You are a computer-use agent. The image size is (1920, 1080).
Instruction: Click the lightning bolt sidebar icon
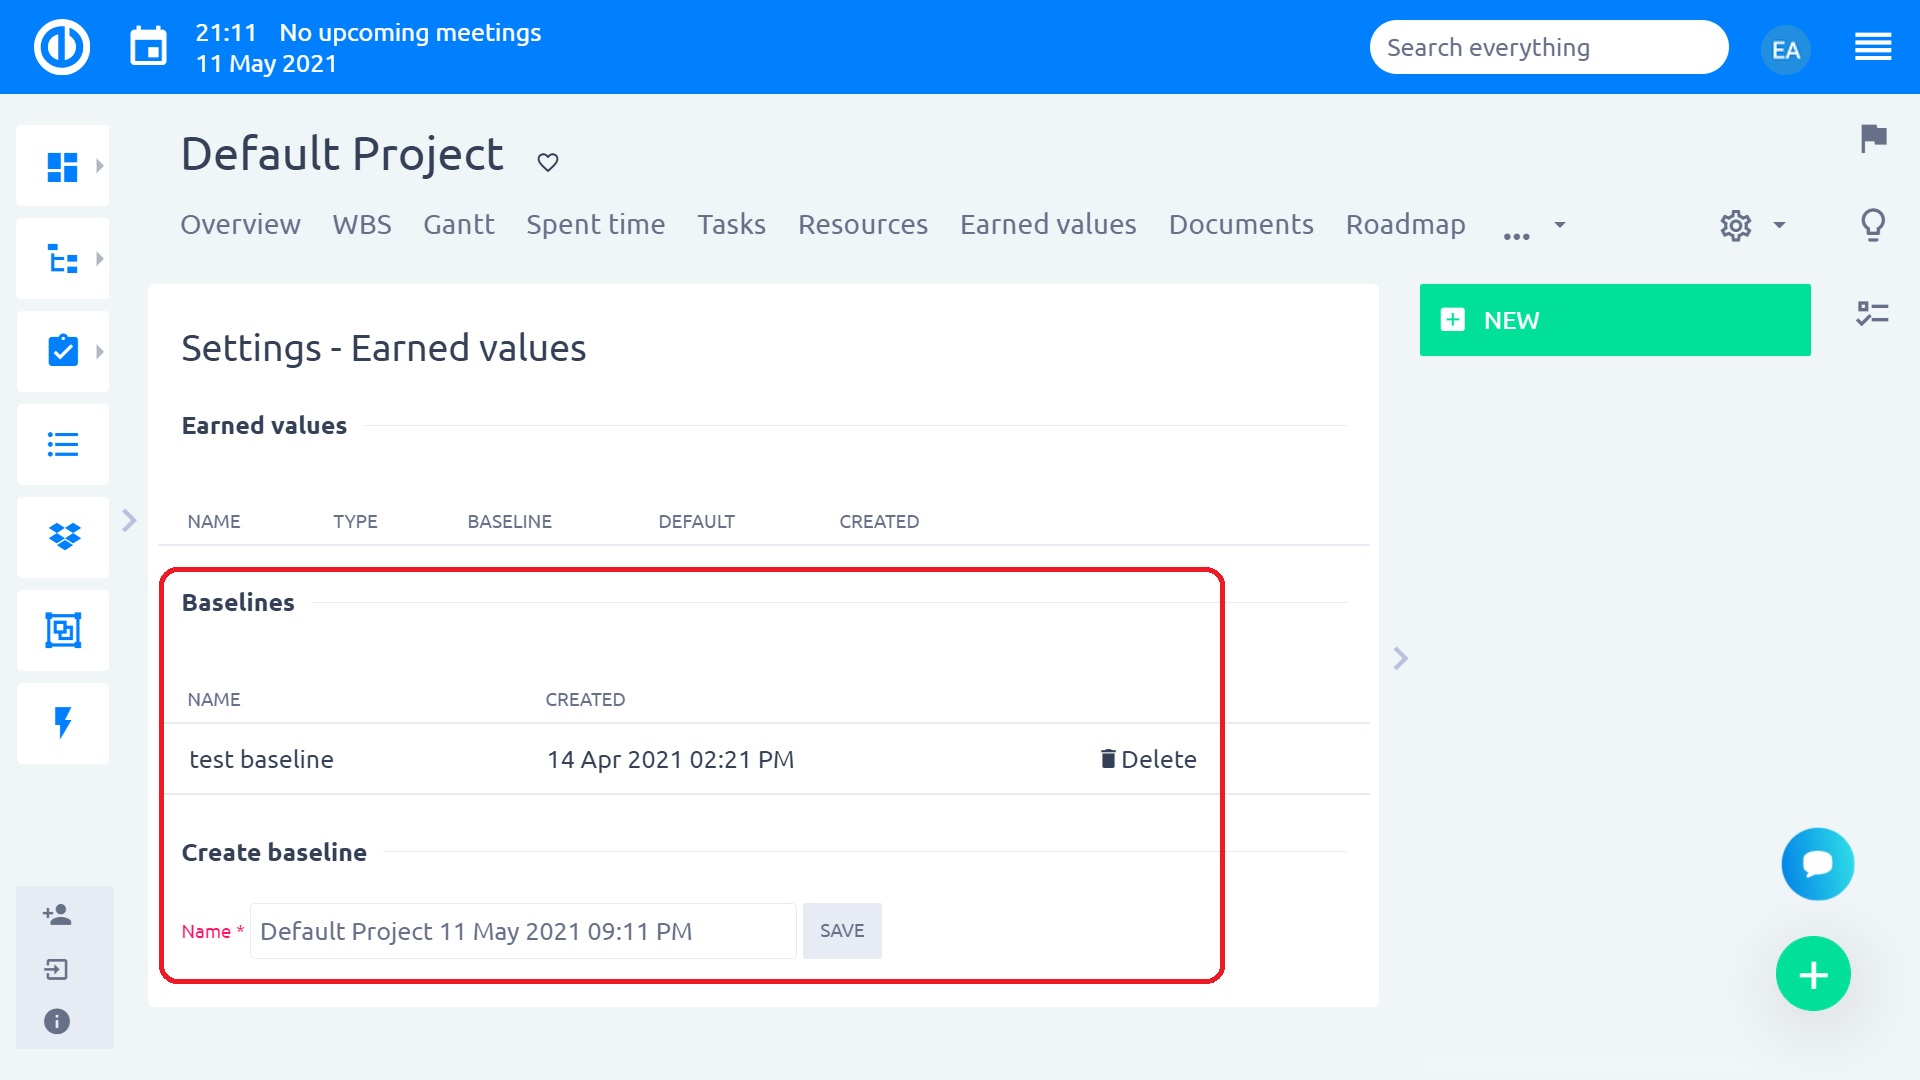62,723
